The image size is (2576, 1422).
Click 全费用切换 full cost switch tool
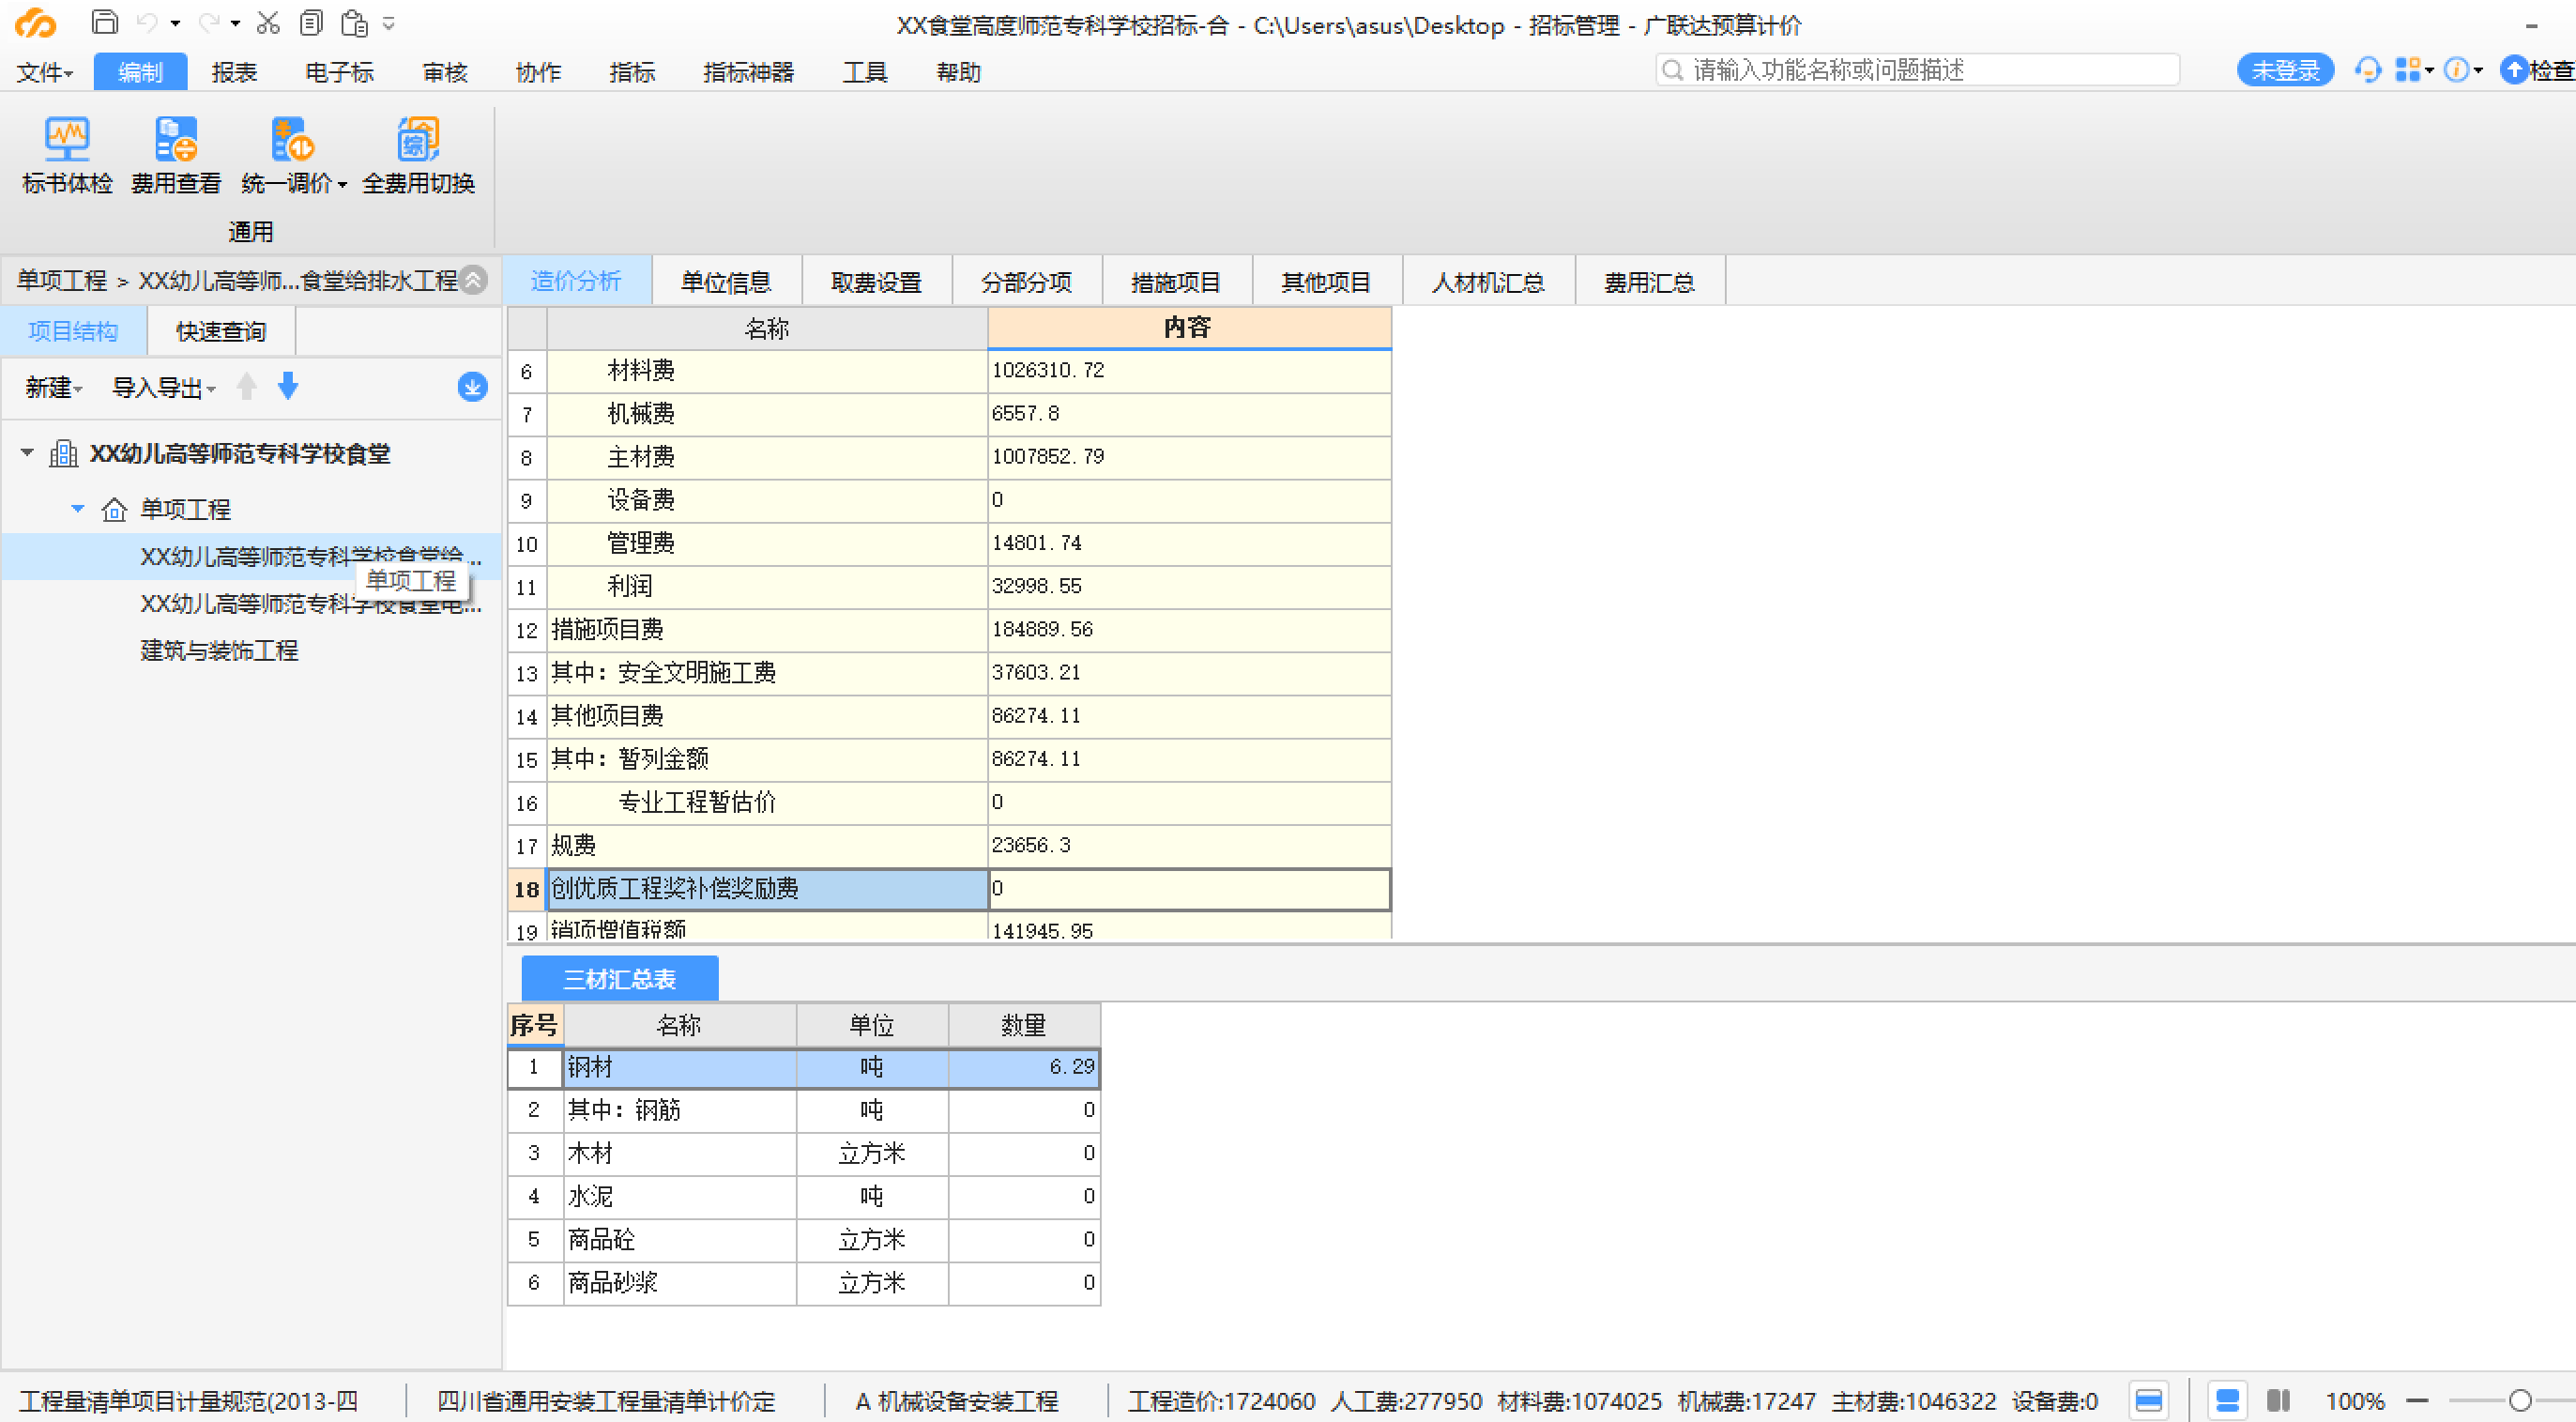(x=418, y=156)
